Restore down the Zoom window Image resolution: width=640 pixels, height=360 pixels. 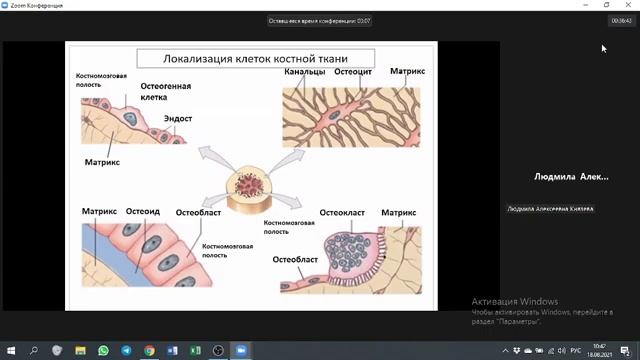pyautogui.click(x=607, y=5)
